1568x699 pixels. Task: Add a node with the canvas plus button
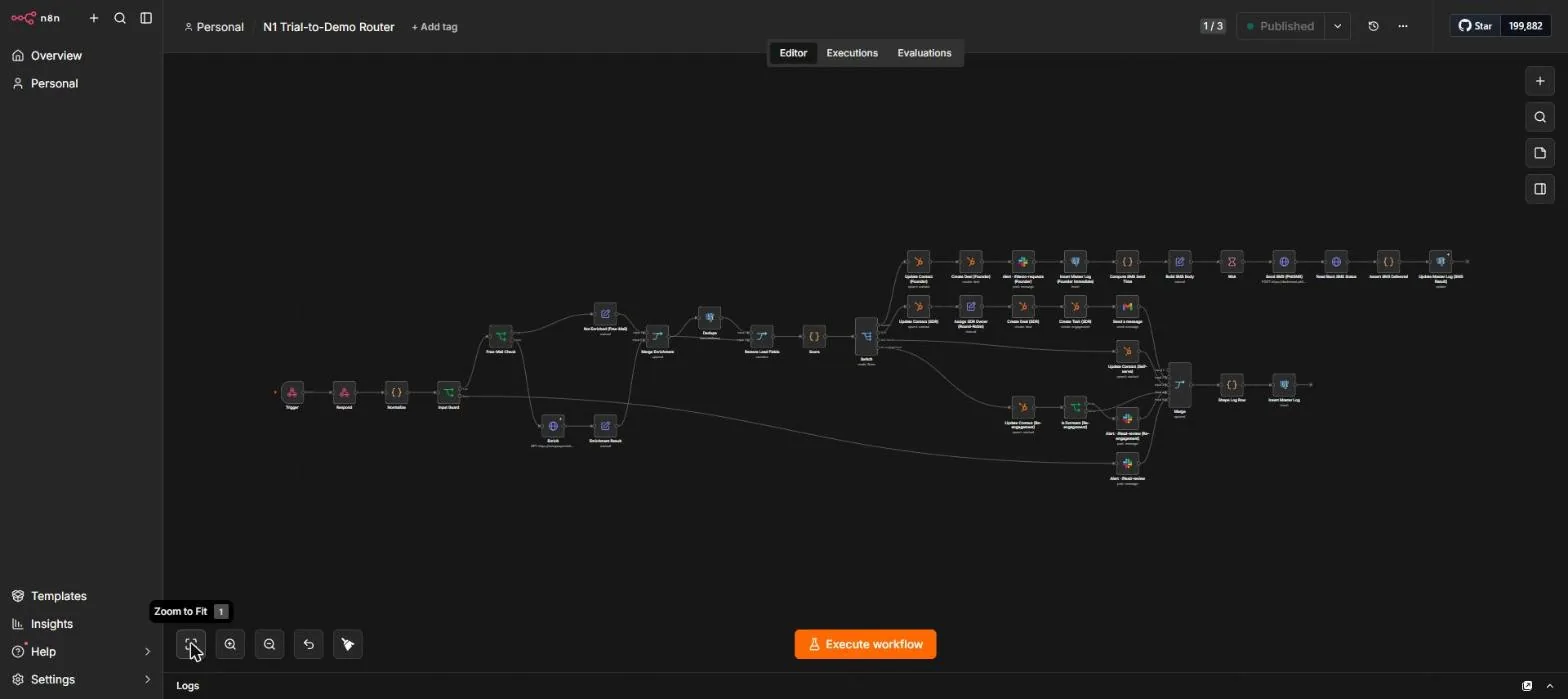pos(1540,81)
